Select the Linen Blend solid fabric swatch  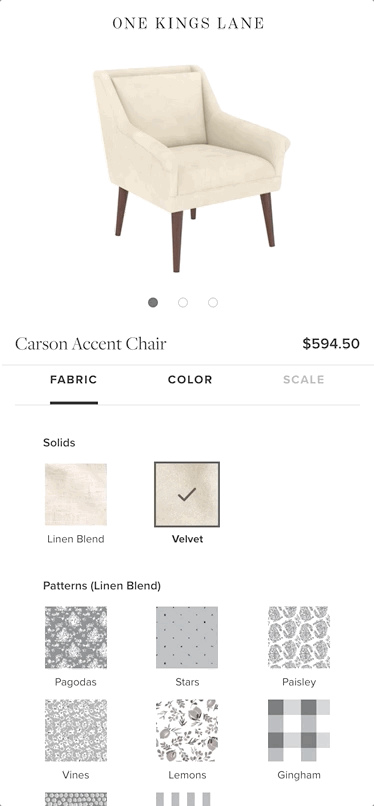(76, 494)
